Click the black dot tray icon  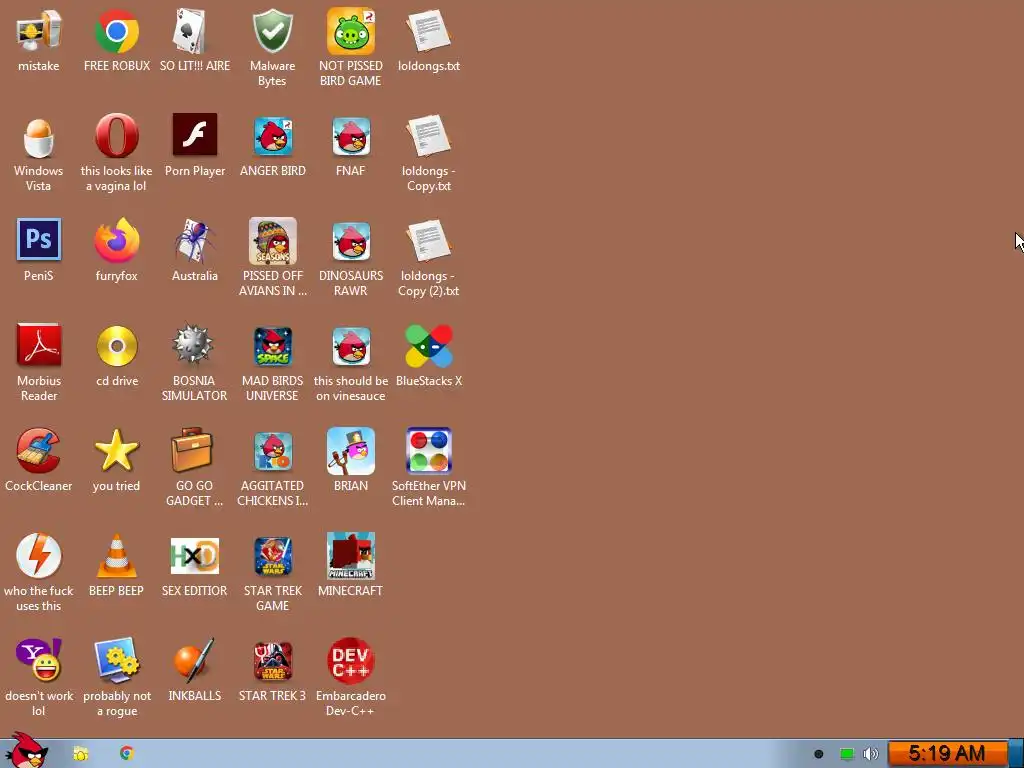coord(818,754)
